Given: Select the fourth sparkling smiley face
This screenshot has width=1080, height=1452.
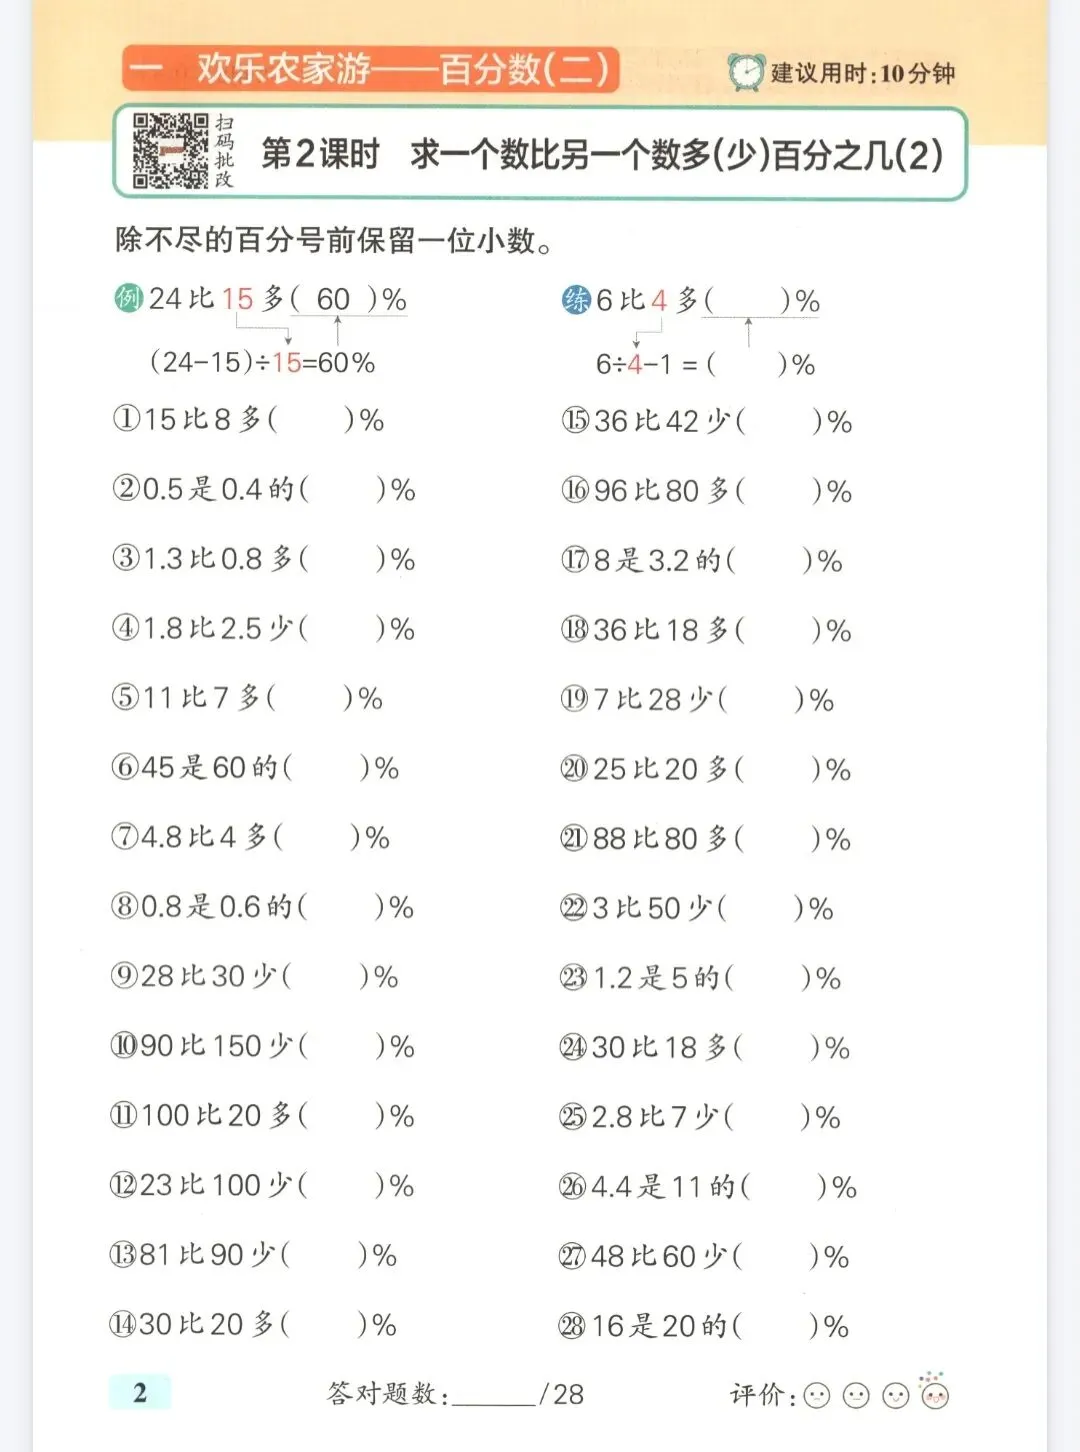Looking at the screenshot, I should point(934,1393).
